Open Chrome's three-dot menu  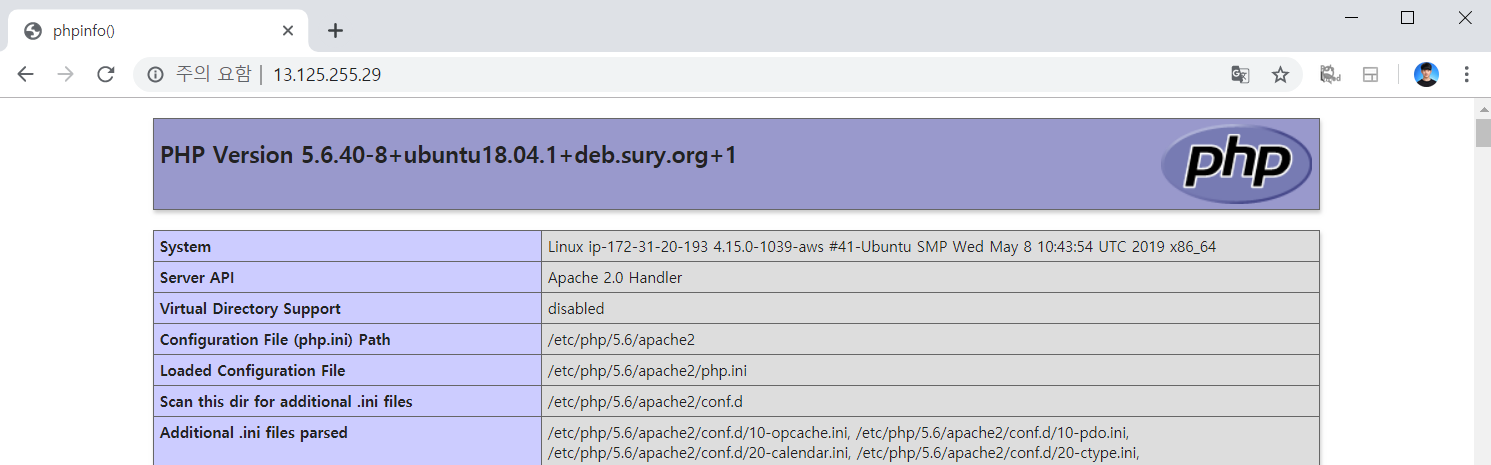pyautogui.click(x=1467, y=75)
